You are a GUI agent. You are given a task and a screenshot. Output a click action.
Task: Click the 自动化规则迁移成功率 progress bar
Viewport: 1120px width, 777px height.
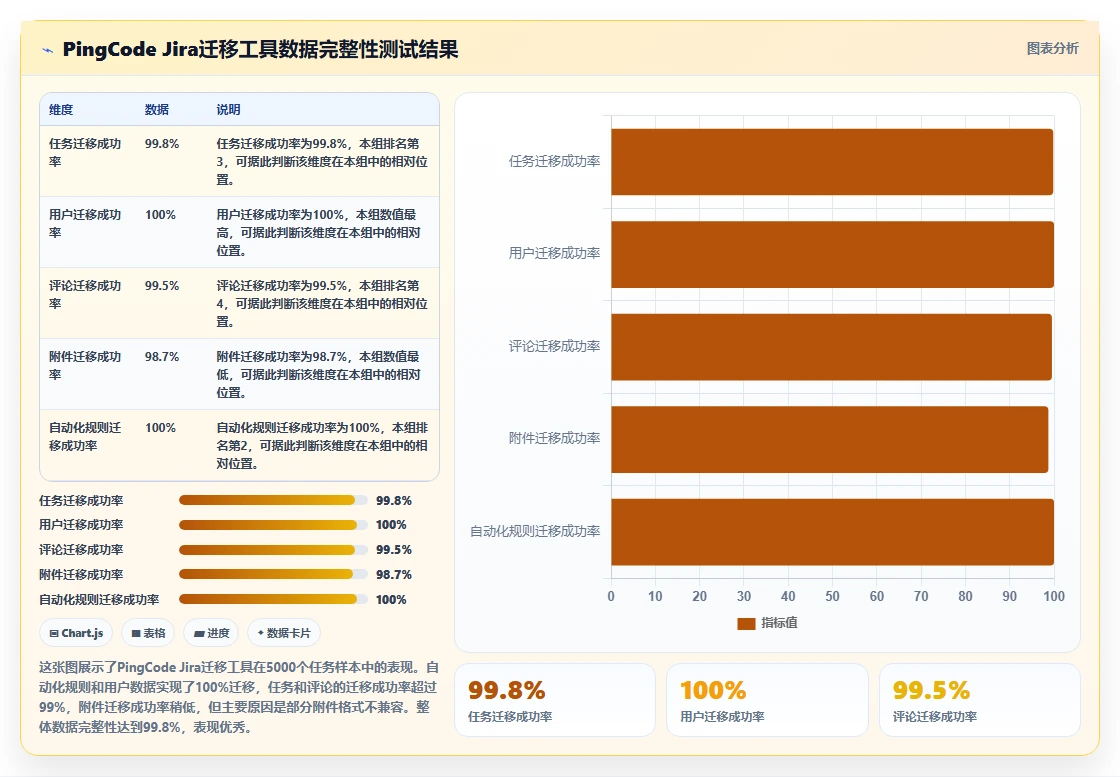[x=274, y=599]
